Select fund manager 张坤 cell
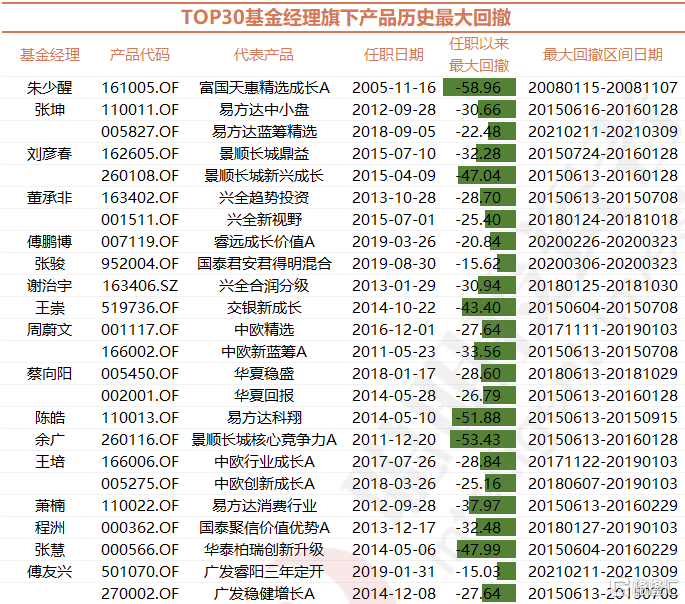 pyautogui.click(x=50, y=110)
